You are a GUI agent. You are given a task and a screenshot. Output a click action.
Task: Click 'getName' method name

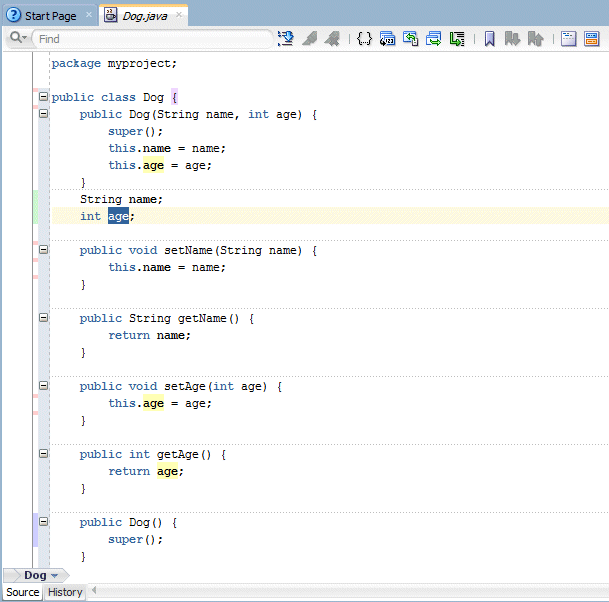click(202, 318)
